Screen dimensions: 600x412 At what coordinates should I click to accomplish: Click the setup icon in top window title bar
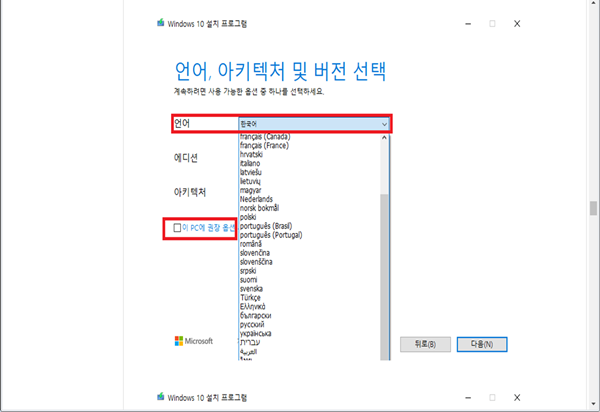[x=161, y=23]
